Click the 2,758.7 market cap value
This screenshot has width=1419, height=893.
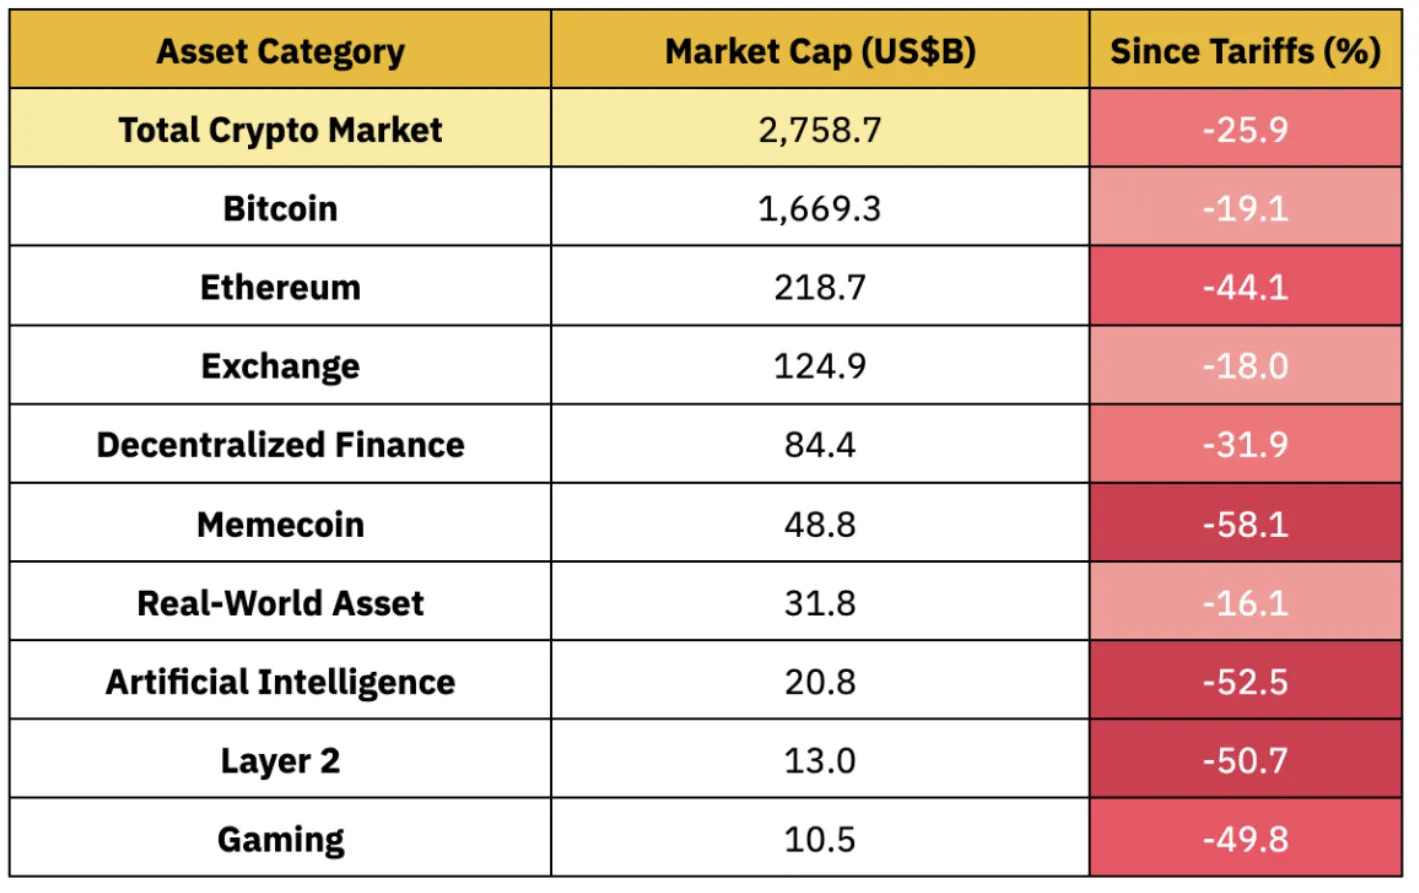click(x=820, y=130)
